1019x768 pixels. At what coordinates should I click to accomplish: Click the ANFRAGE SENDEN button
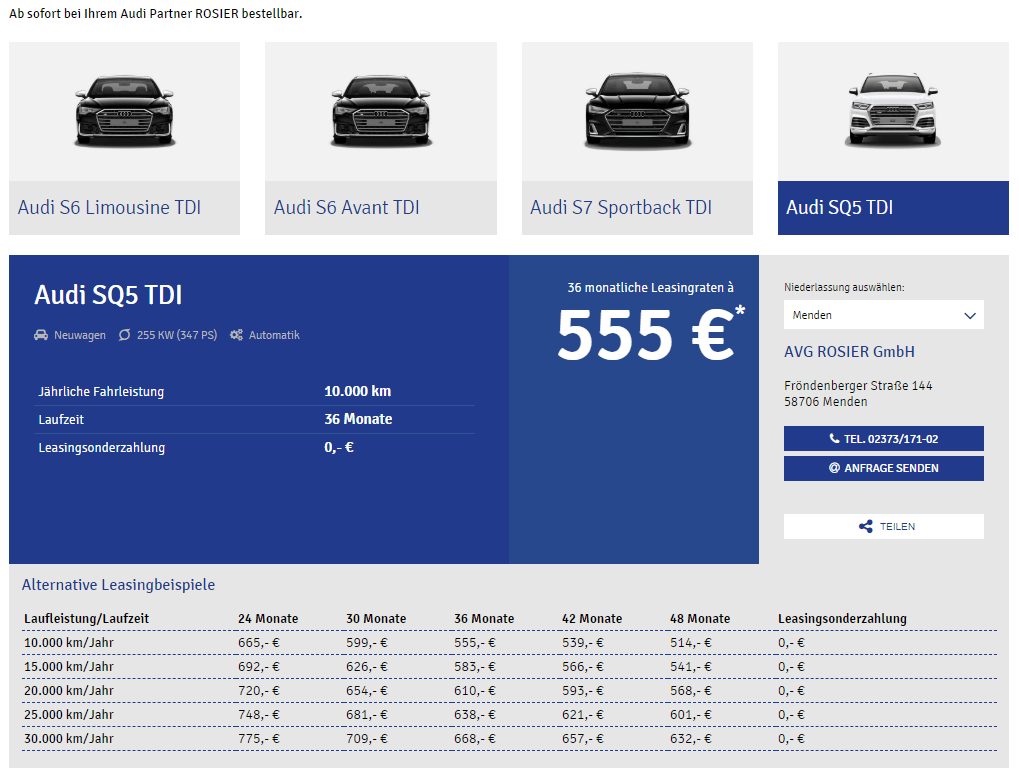coord(883,468)
